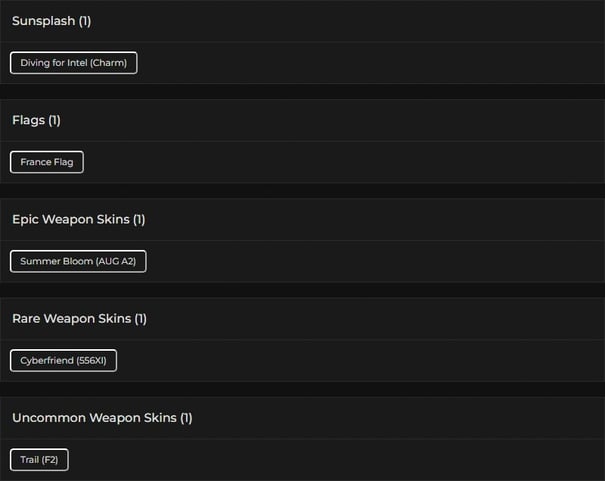Image resolution: width=605 pixels, height=481 pixels.
Task: Toggle the Uncommon Weapon Skins heading
Action: (94, 417)
